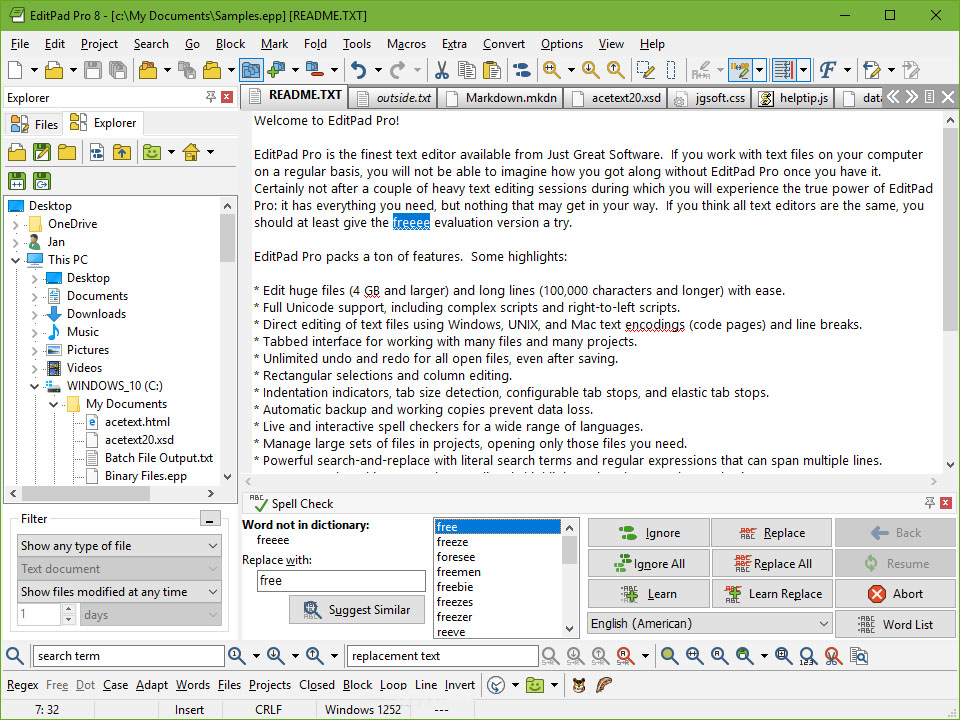Click the Paste clipboard icon
The height and width of the screenshot is (720, 960).
pyautogui.click(x=492, y=70)
